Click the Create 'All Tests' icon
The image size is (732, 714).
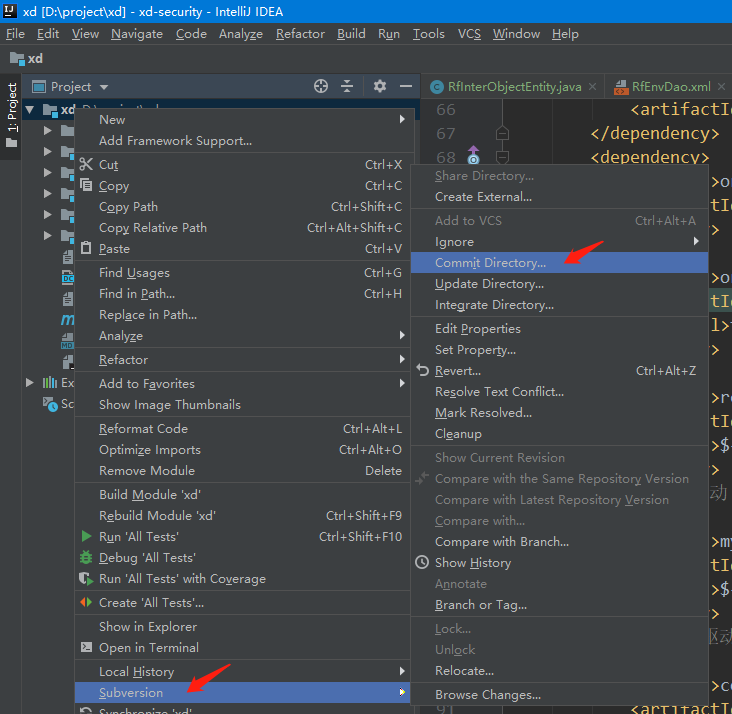tap(86, 602)
